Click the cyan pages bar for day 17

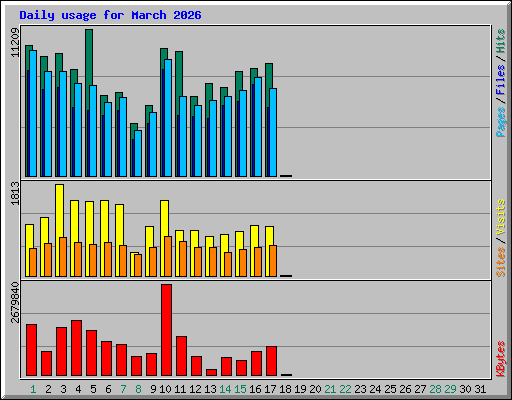pyautogui.click(x=273, y=132)
